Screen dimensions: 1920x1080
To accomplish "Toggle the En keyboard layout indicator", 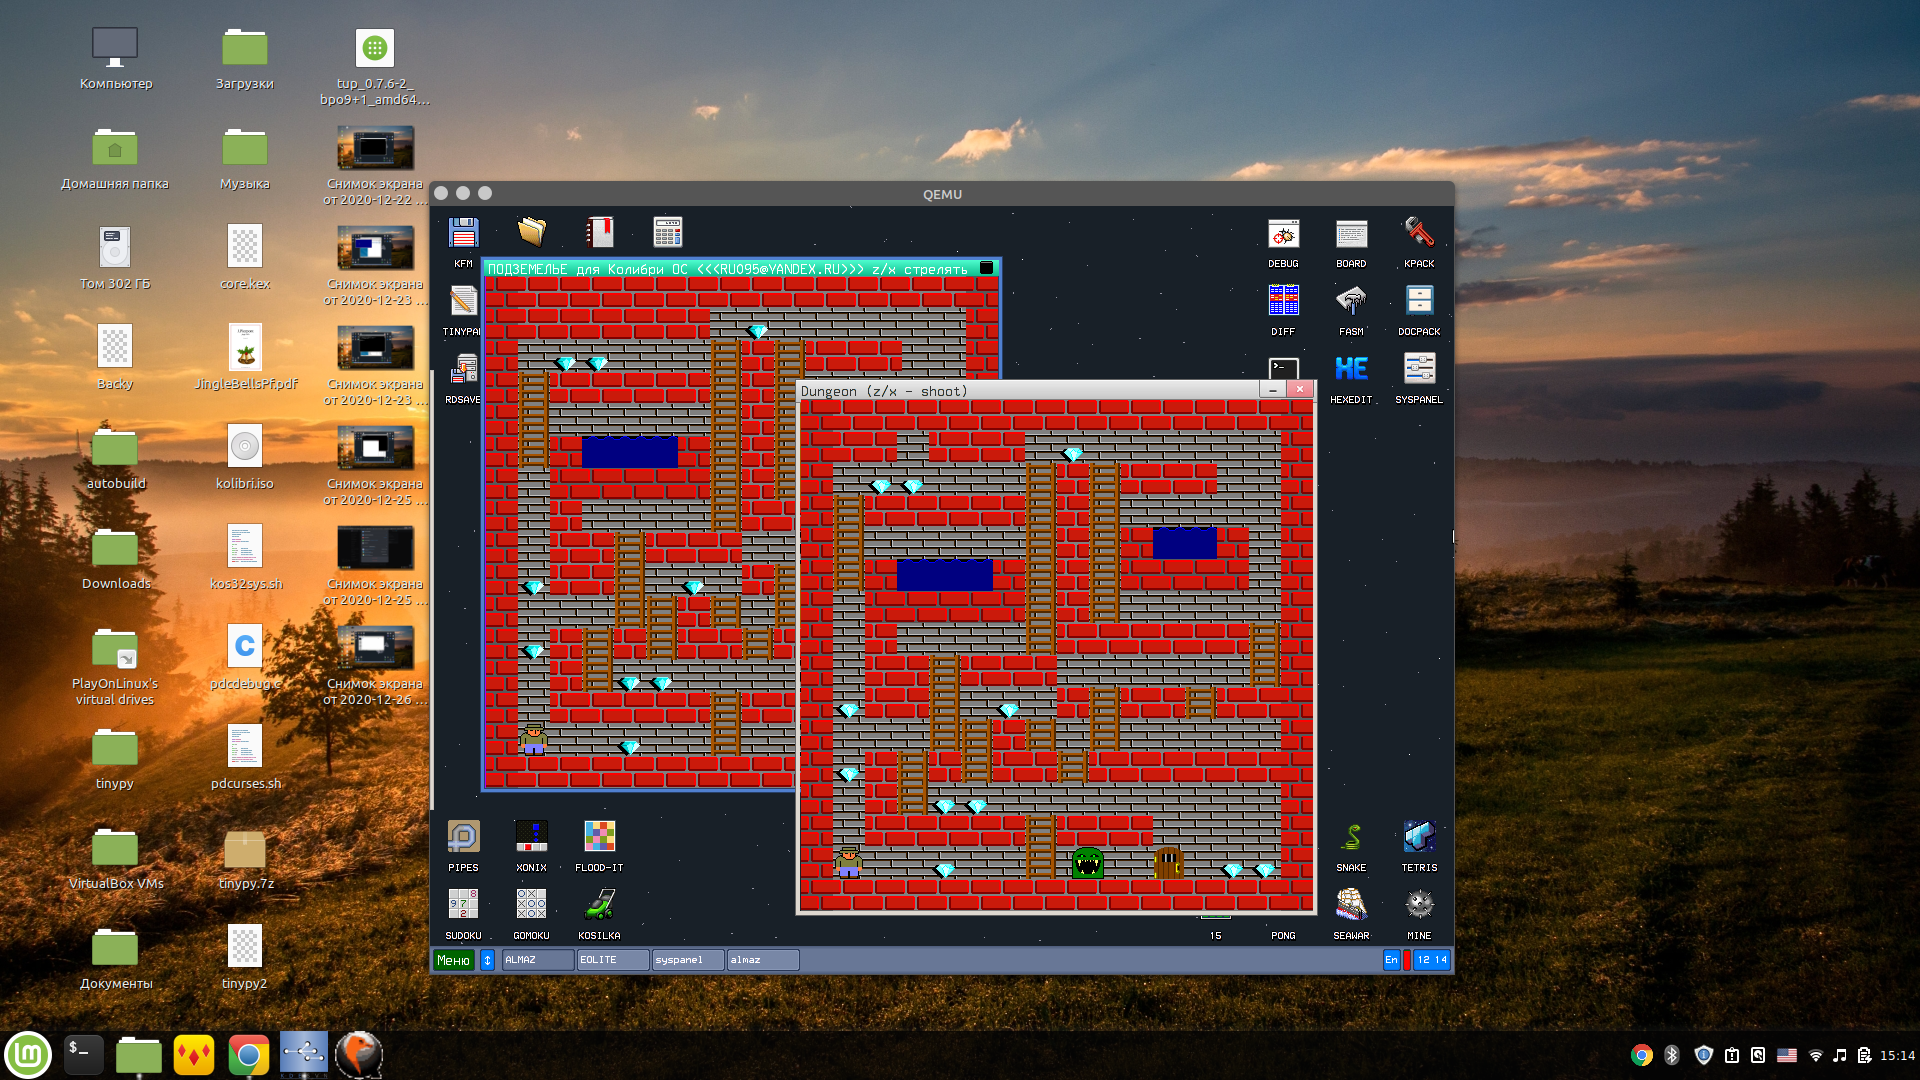I will tap(1391, 960).
